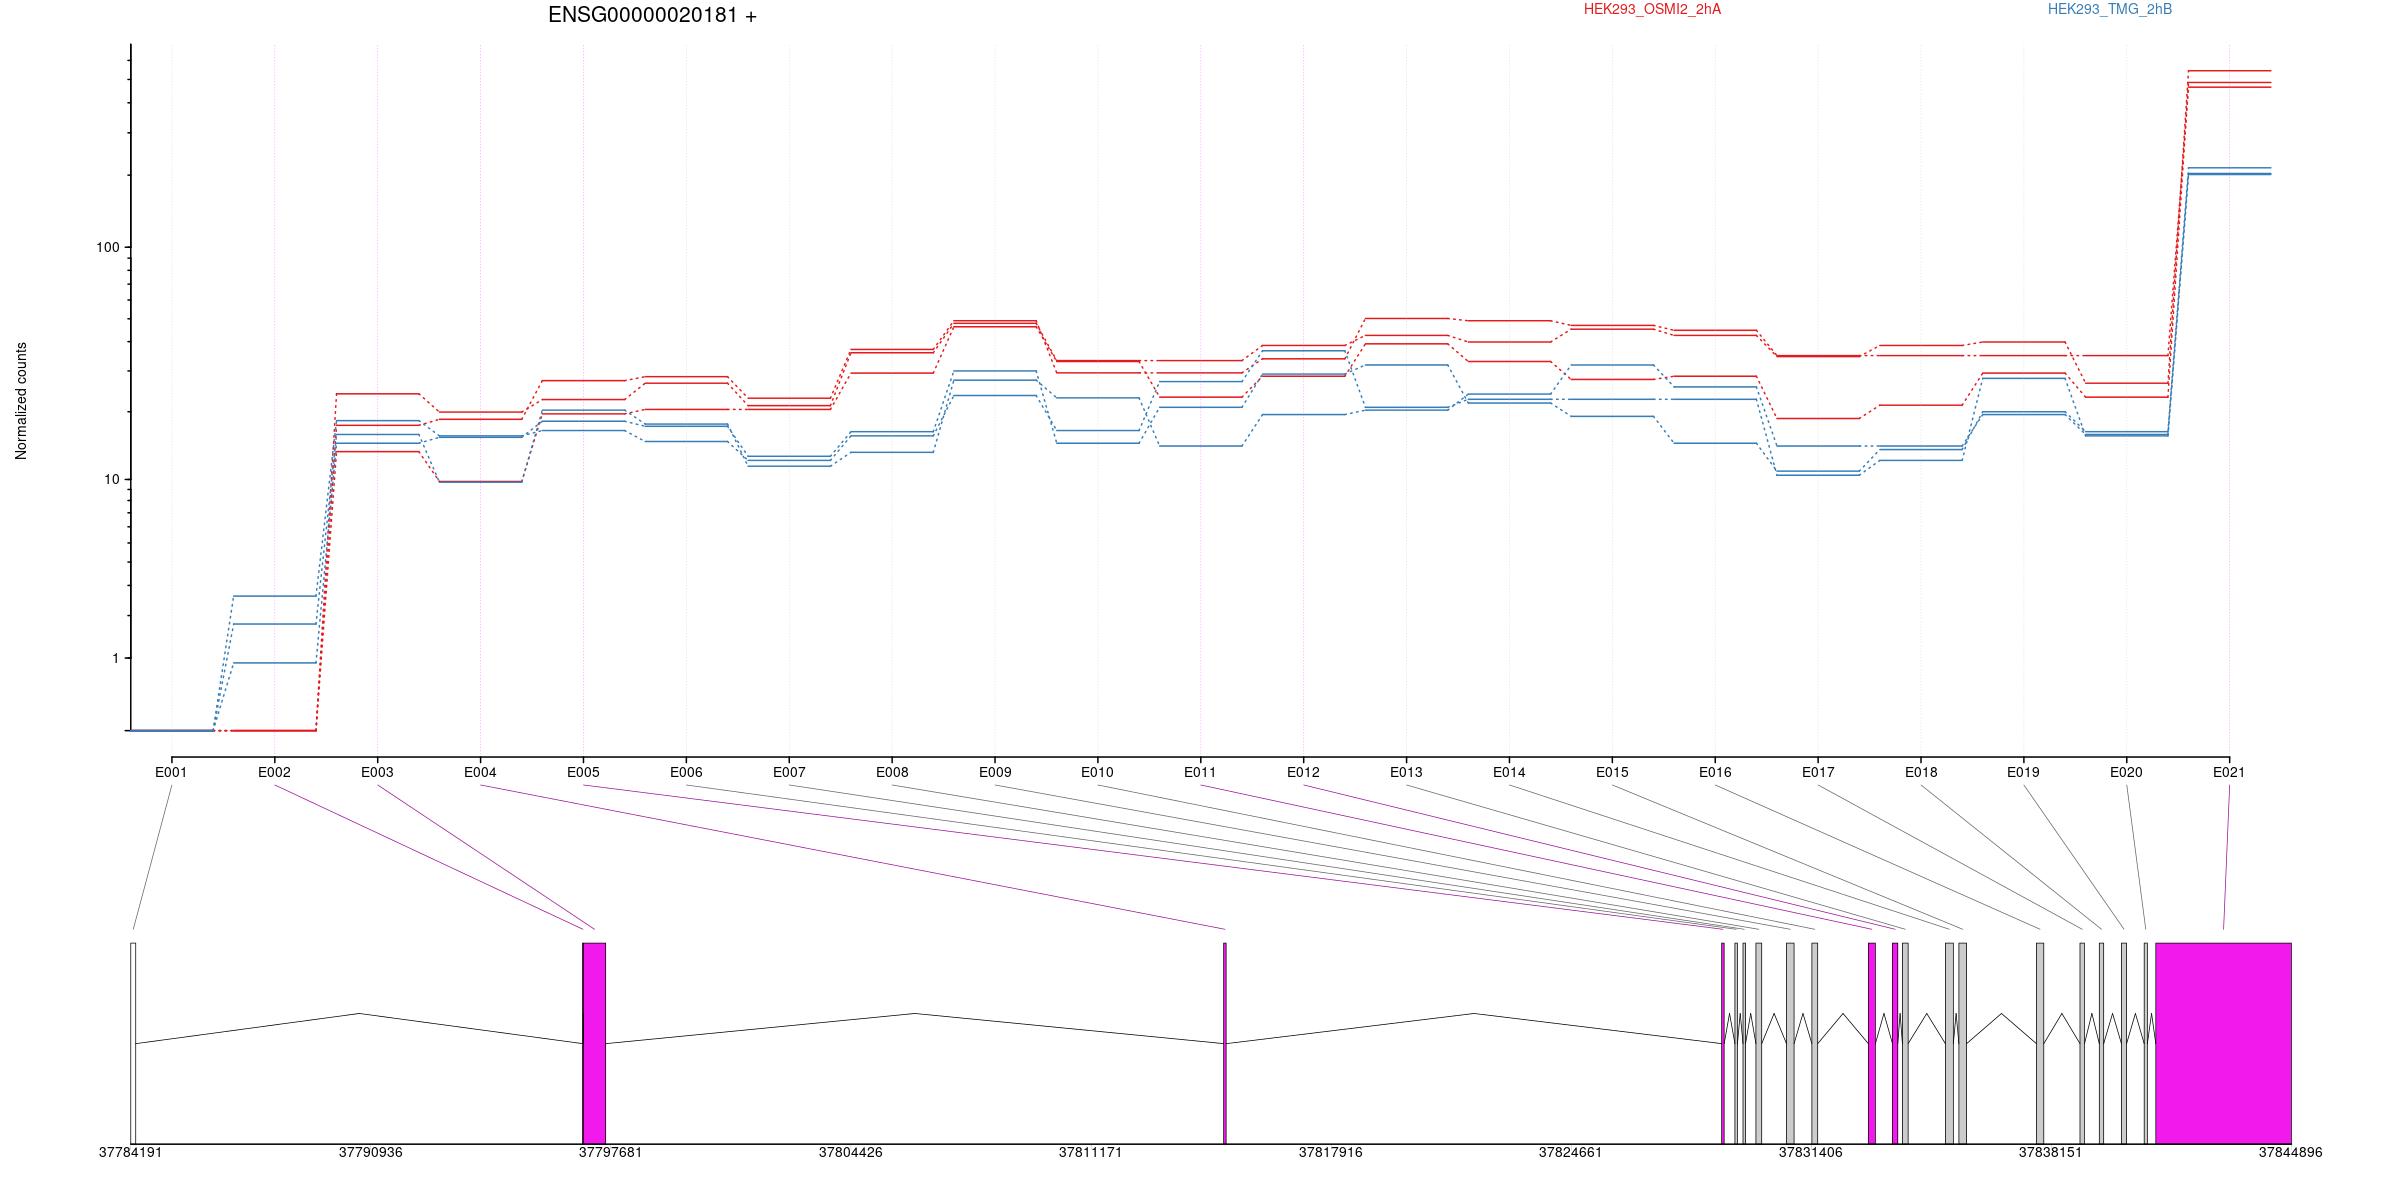Click exon label E014
The width and height of the screenshot is (2400, 1200).
(1509, 772)
